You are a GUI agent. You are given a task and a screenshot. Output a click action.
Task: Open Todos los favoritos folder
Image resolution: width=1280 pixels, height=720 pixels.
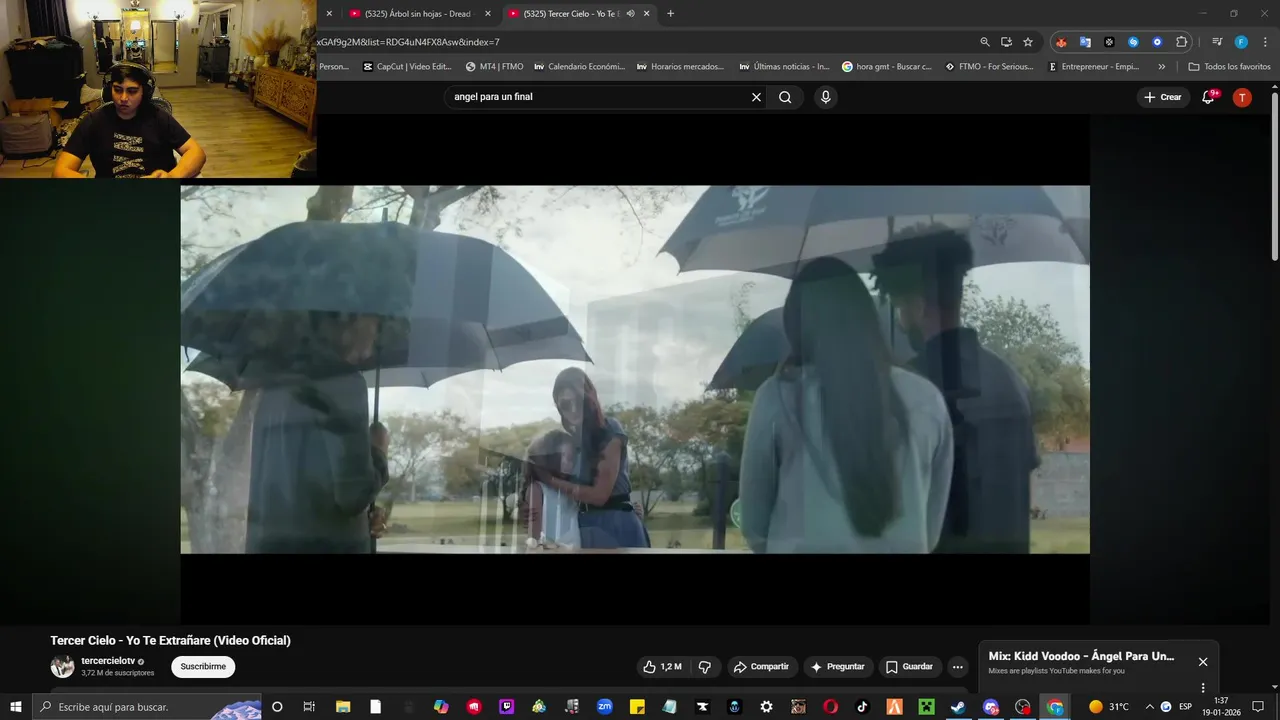tap(1229, 67)
